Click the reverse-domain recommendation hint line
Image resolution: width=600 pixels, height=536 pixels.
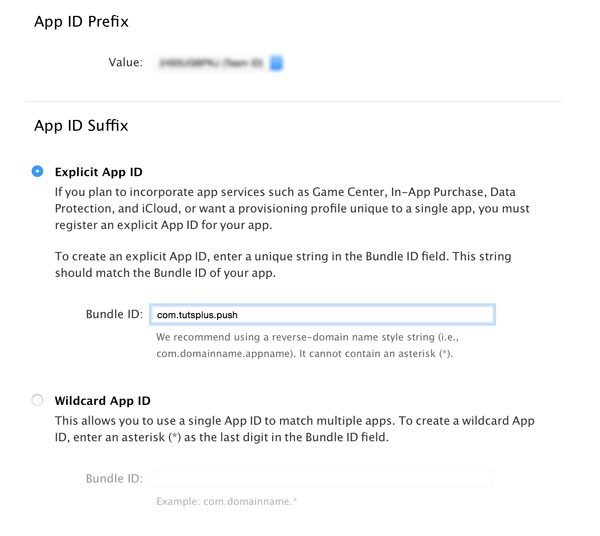point(307,337)
